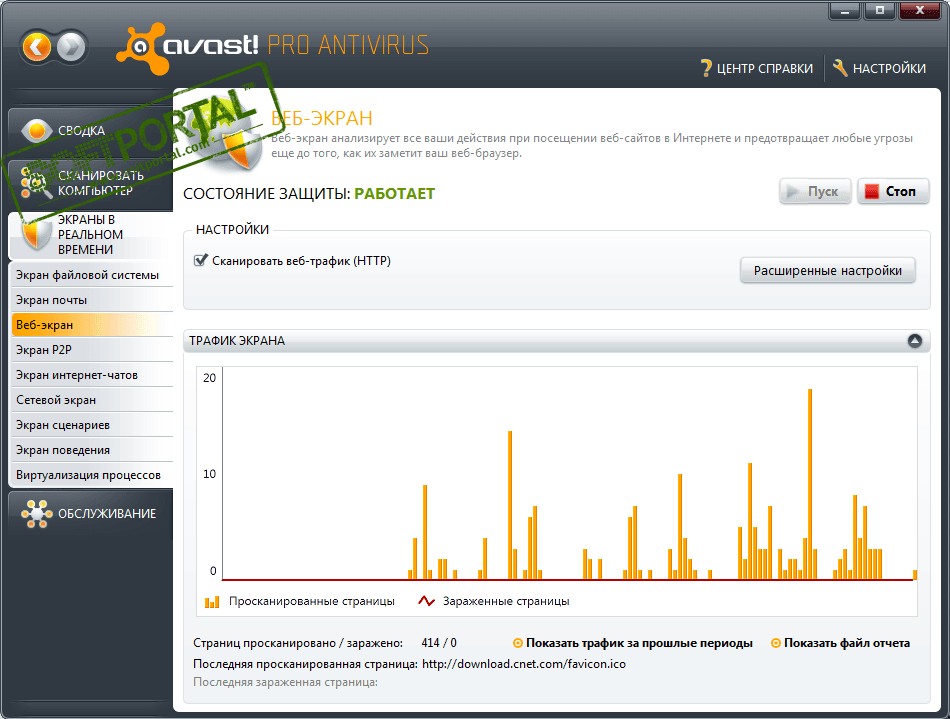Open the Сводка section
950x719 pixels.
coord(91,130)
